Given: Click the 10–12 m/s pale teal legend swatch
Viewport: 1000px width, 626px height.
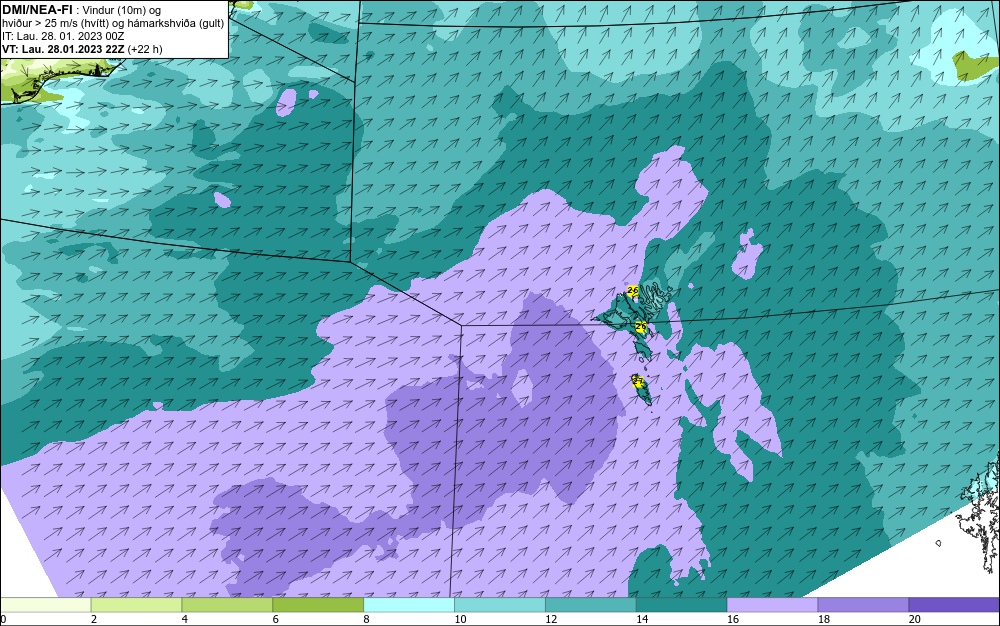Looking at the screenshot, I should tap(500, 605).
